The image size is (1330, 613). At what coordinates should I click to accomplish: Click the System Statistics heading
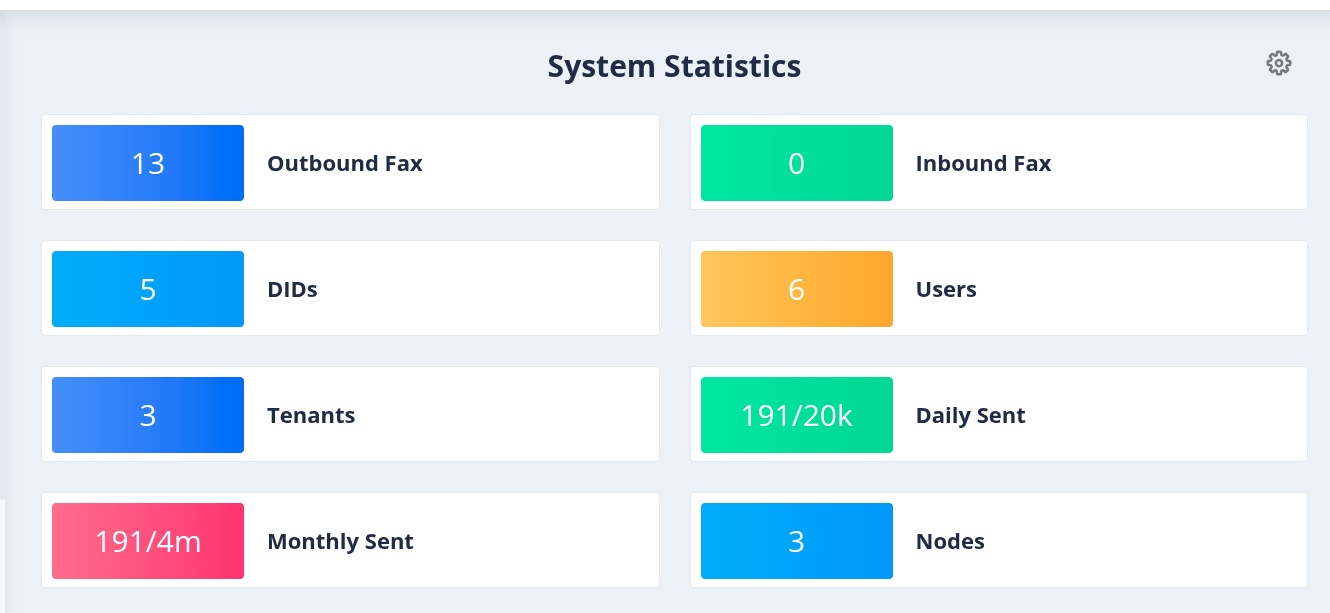[x=674, y=66]
